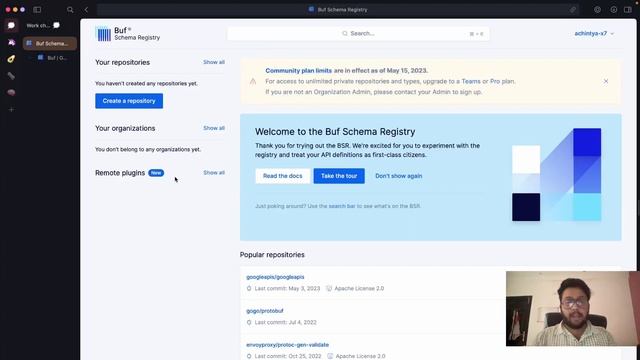Copy page link icon in the address bar
The image size is (640, 360).
pos(573,9)
